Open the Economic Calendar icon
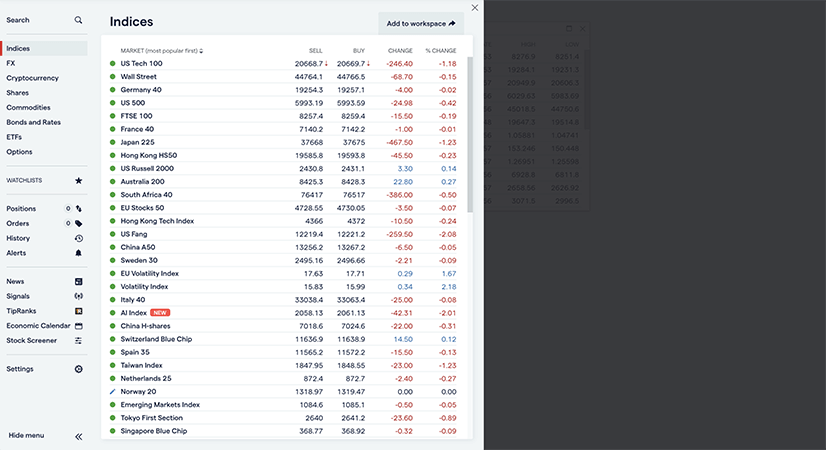The height and width of the screenshot is (450, 826). 79,325
